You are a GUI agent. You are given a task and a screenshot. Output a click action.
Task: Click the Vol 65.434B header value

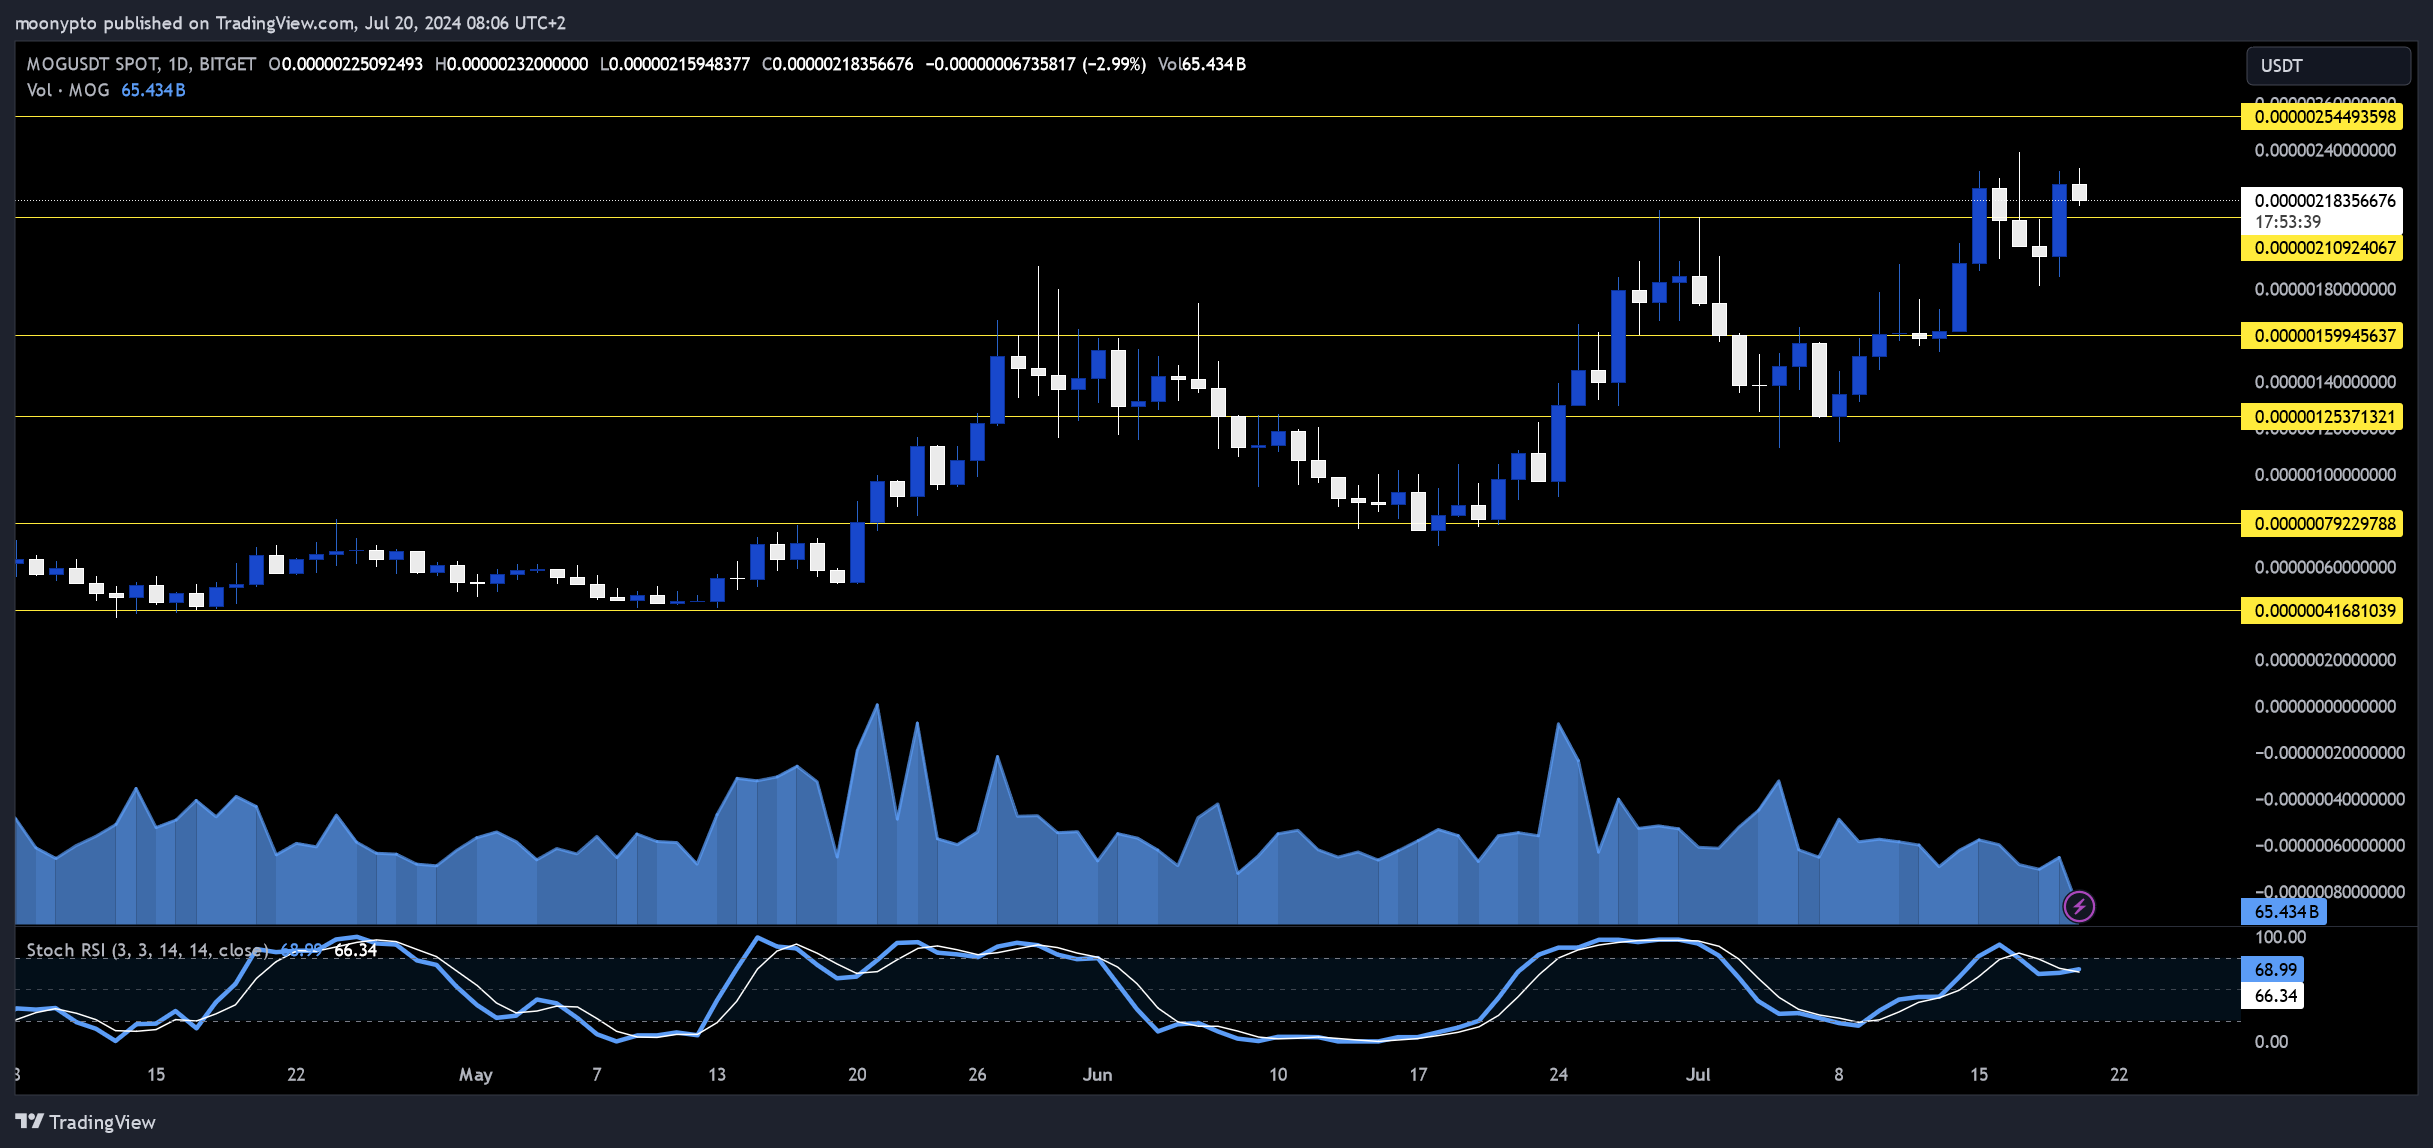[x=1202, y=64]
